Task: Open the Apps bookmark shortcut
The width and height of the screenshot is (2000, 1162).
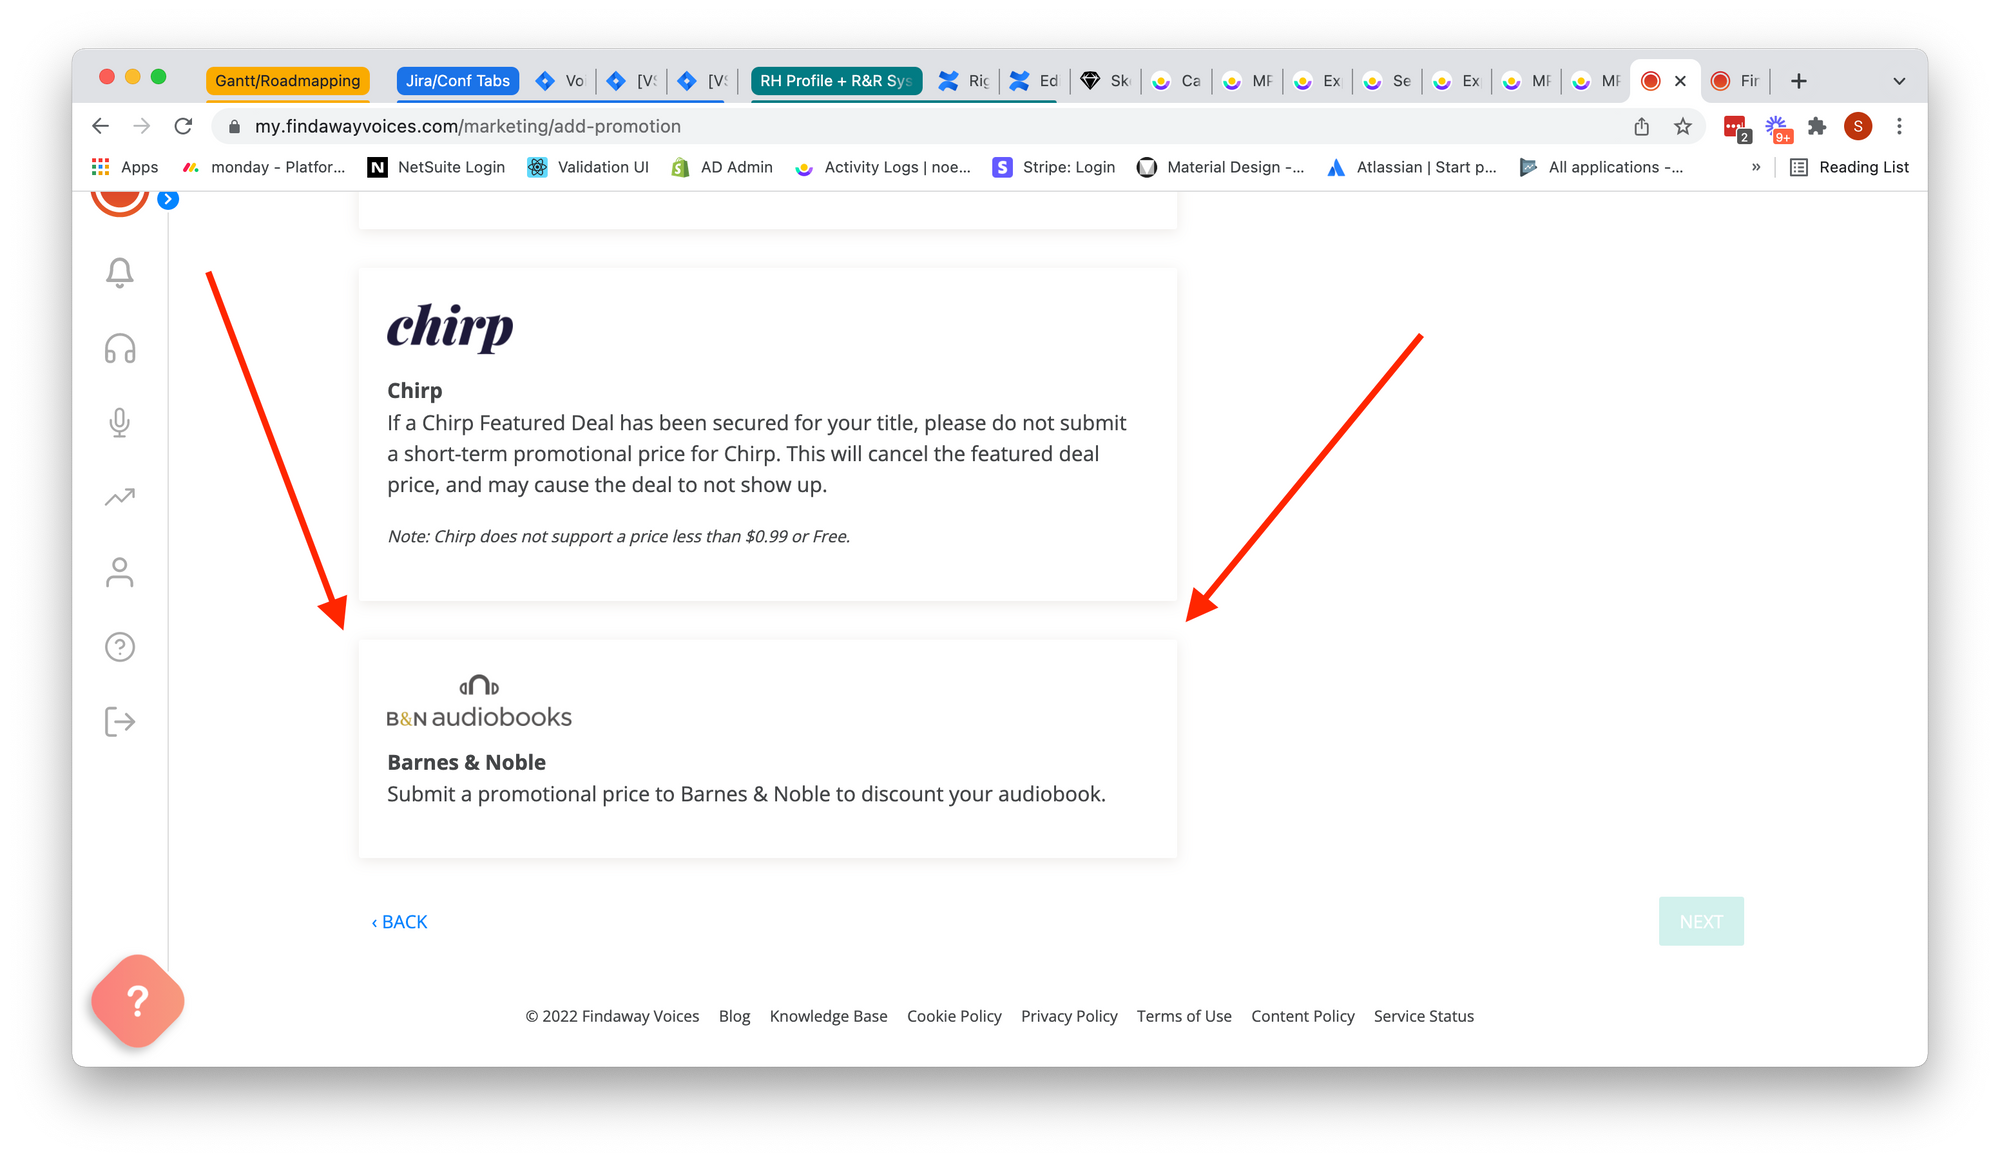Action: pyautogui.click(x=125, y=167)
